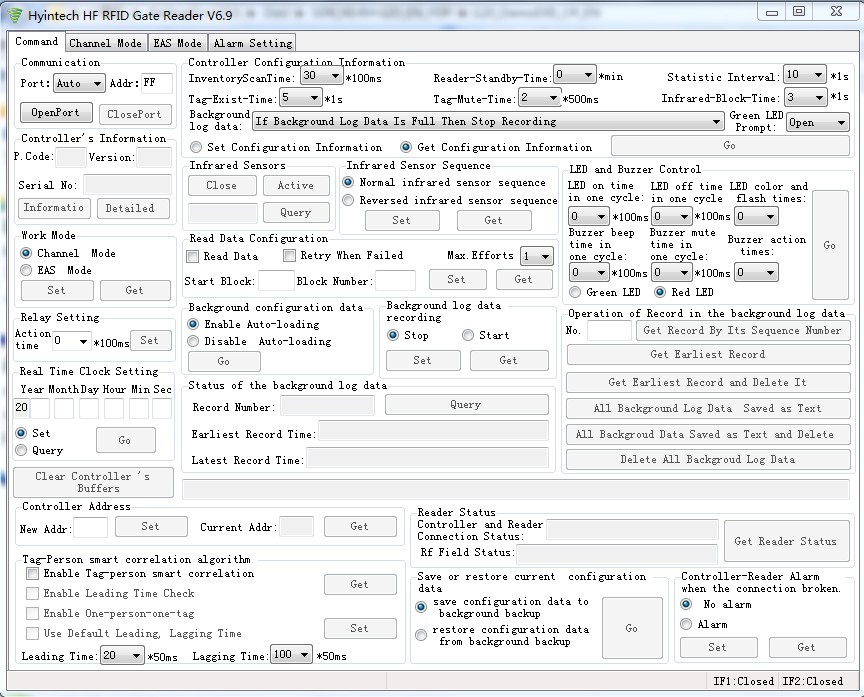This screenshot has width=864, height=697.
Task: Select Start for background log recording
Action: (x=485, y=335)
